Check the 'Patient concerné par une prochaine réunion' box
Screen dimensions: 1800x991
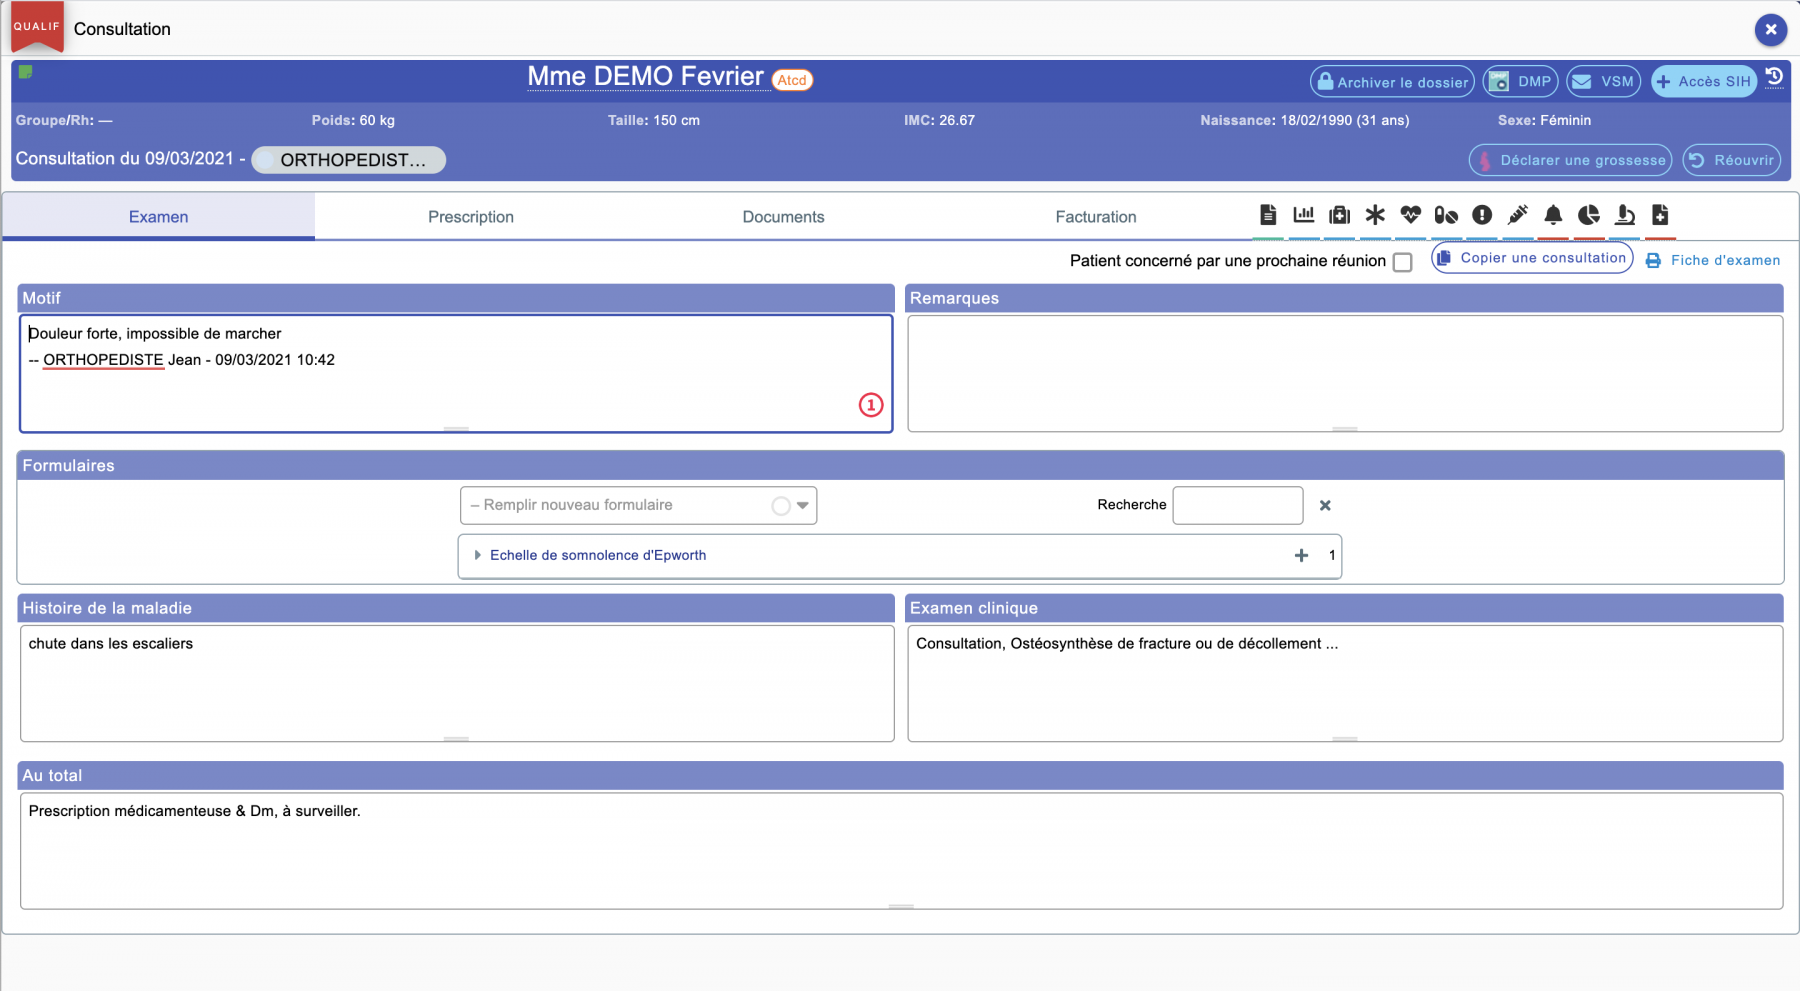[x=1403, y=262]
